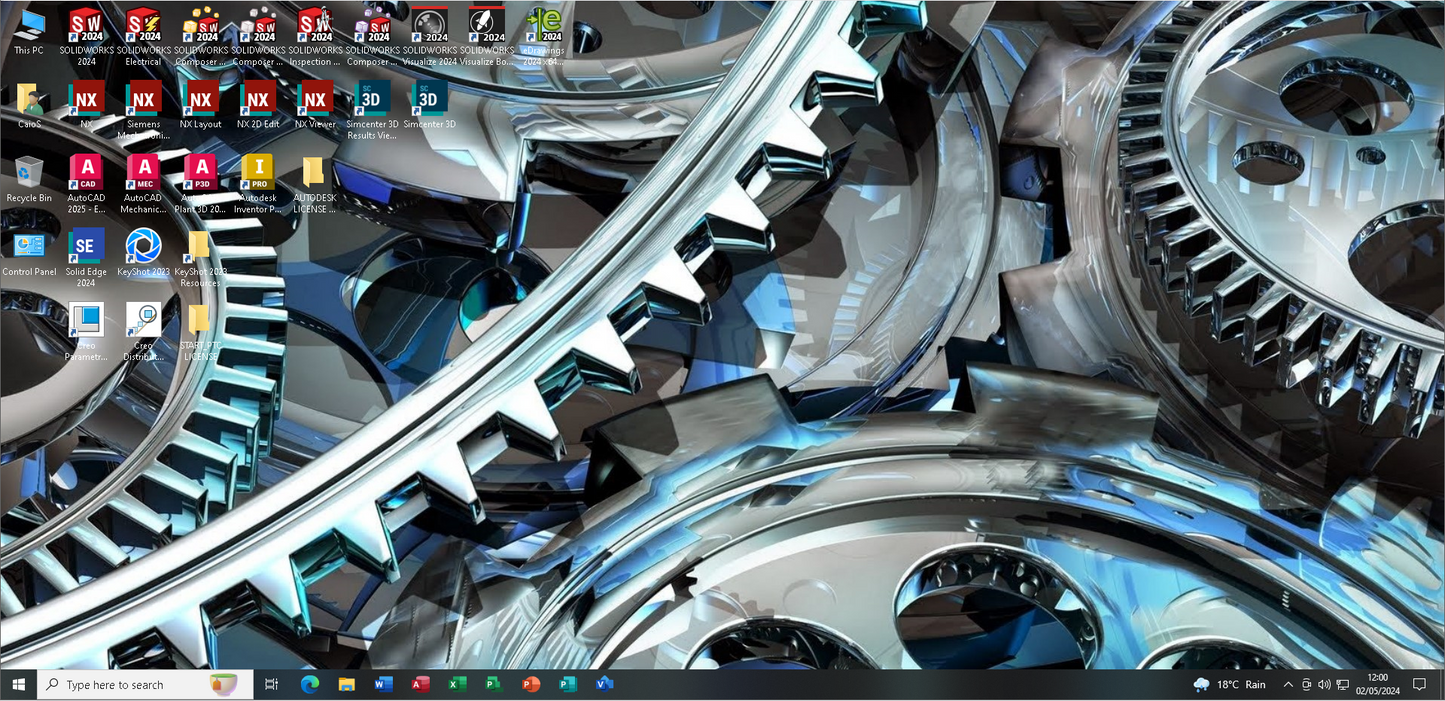Open the Windows Start menu
Viewport: 1445px width, 701px height.
point(18,685)
